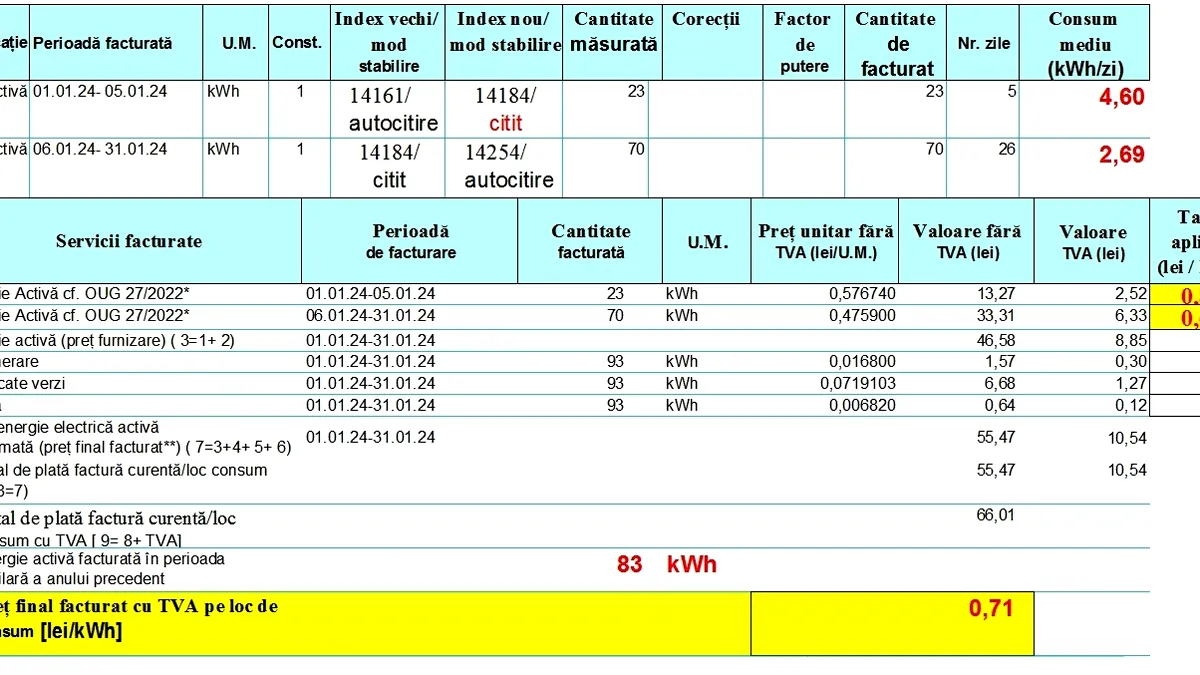Click 'Preț unitar fără TVA (lei/U.M.)' header
Screen dimensions: 1200x675
click(x=826, y=241)
